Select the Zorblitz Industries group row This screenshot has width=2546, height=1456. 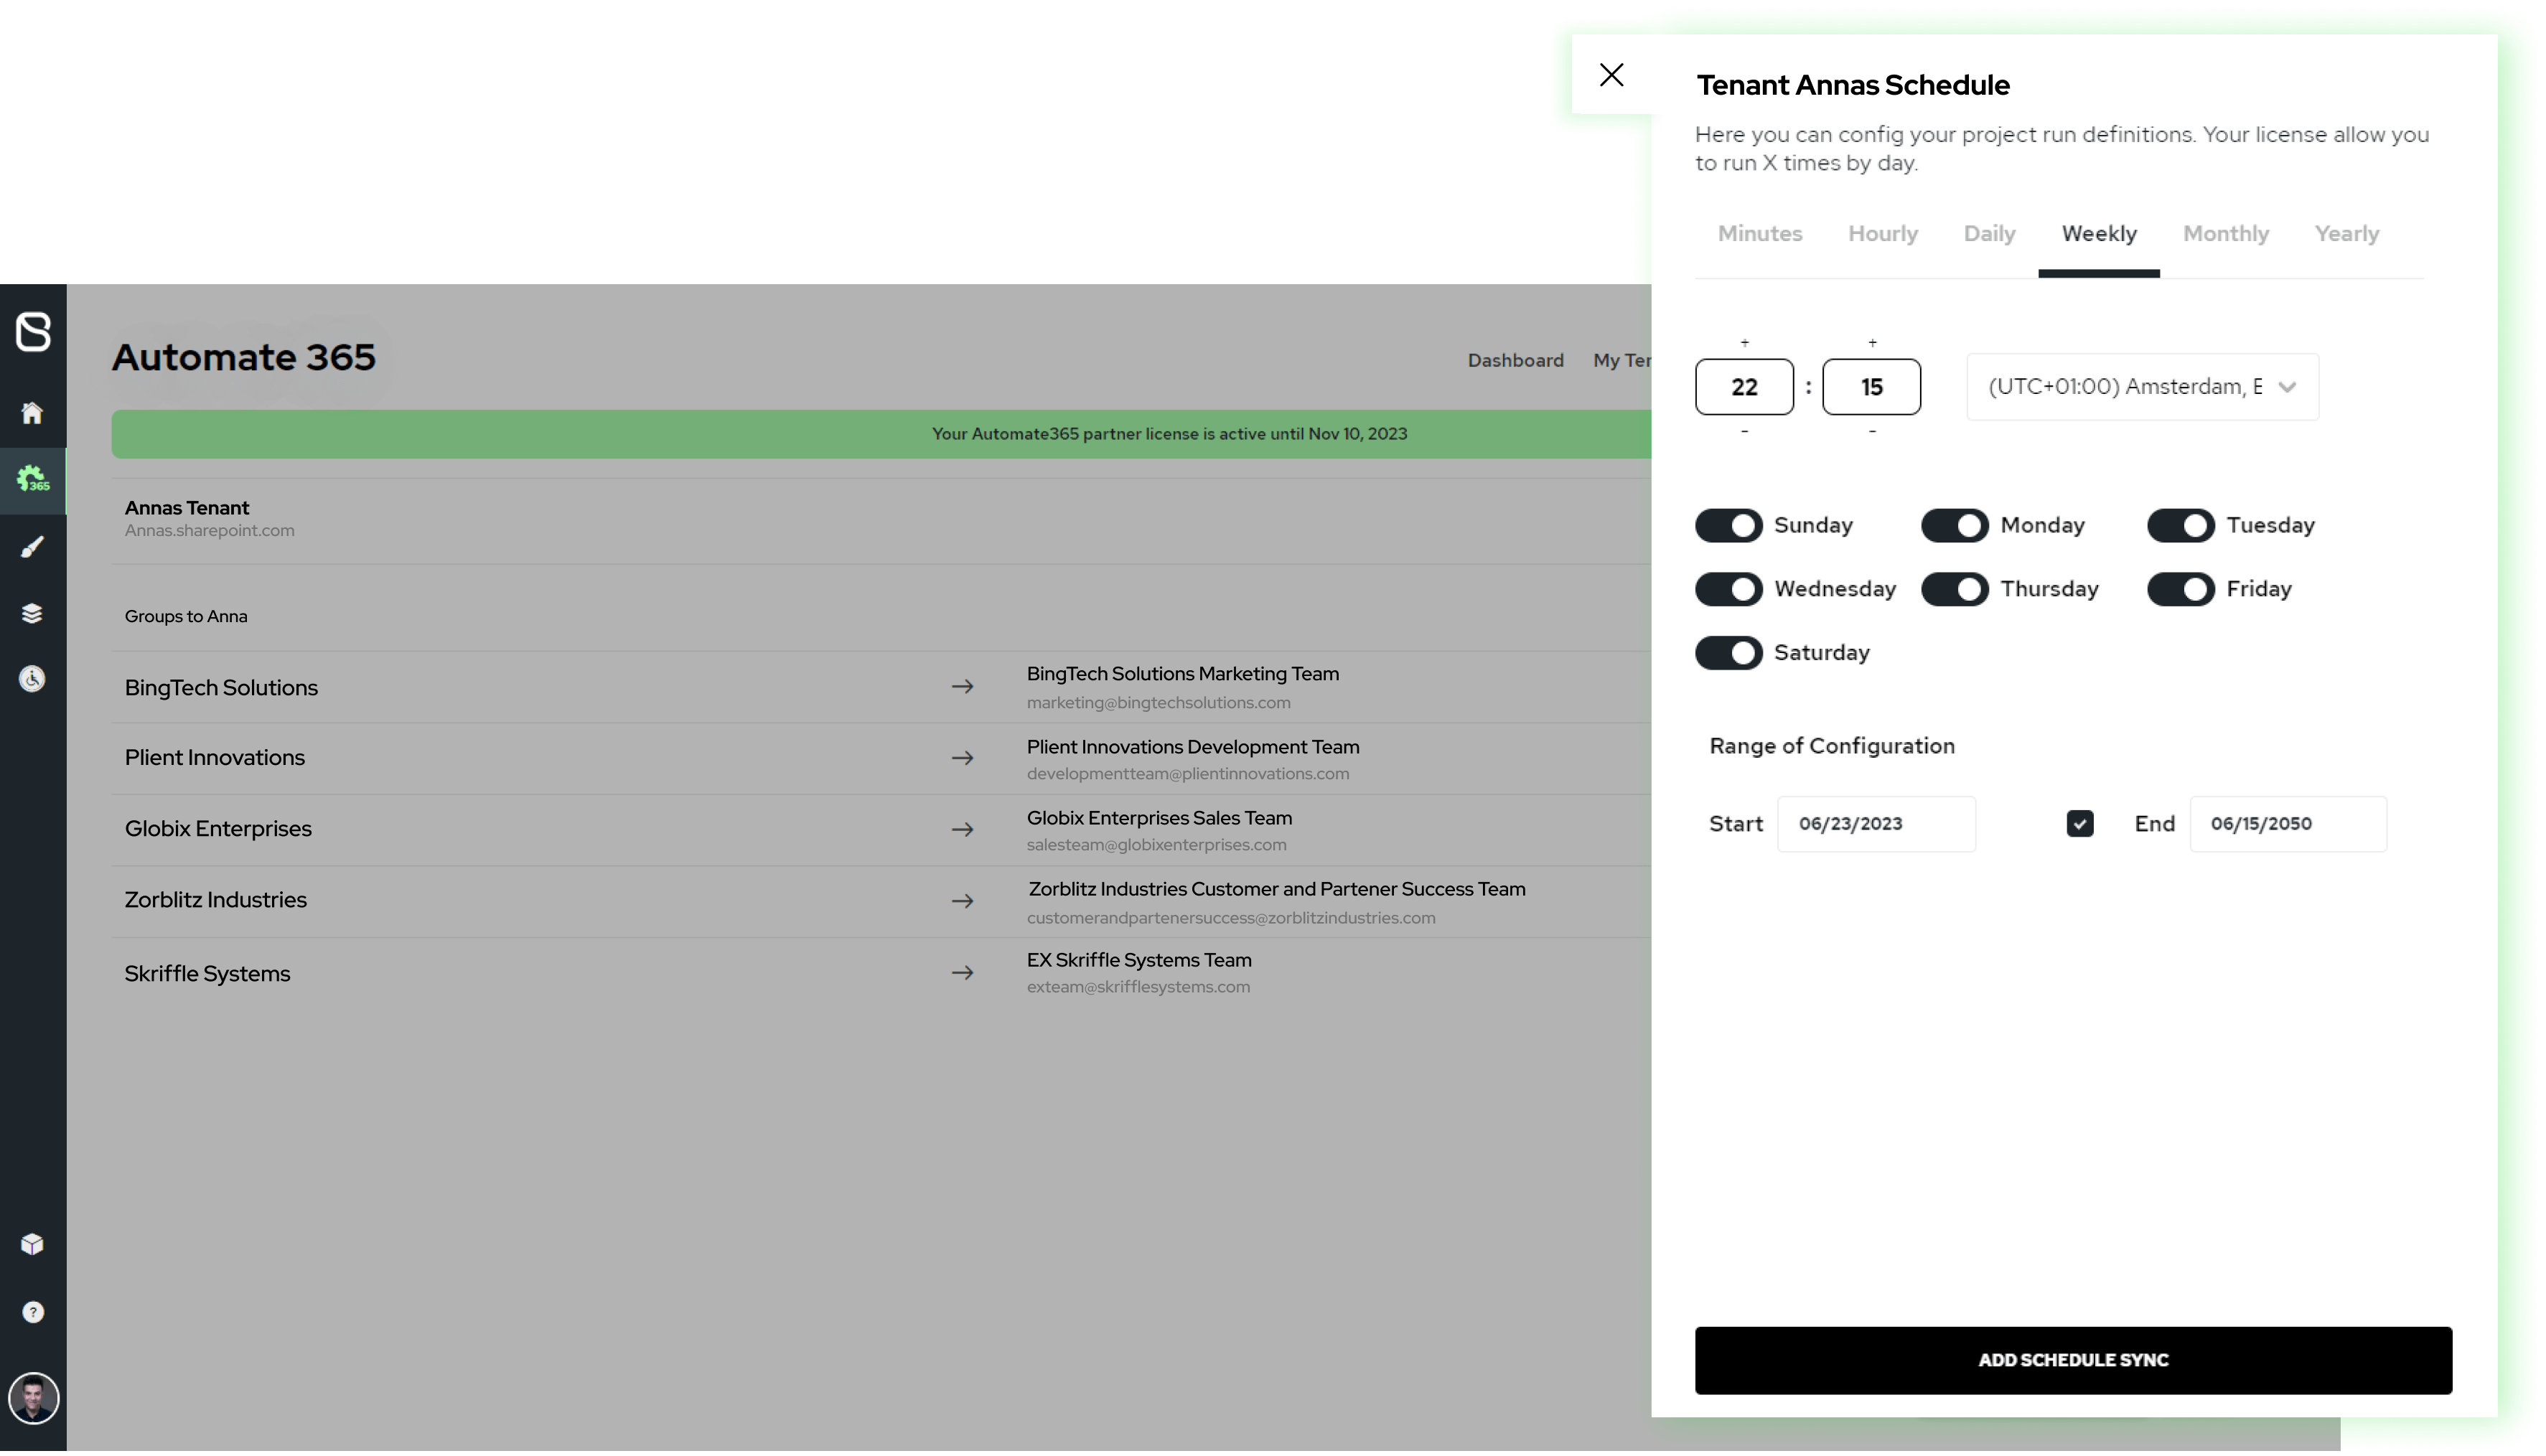(x=882, y=902)
